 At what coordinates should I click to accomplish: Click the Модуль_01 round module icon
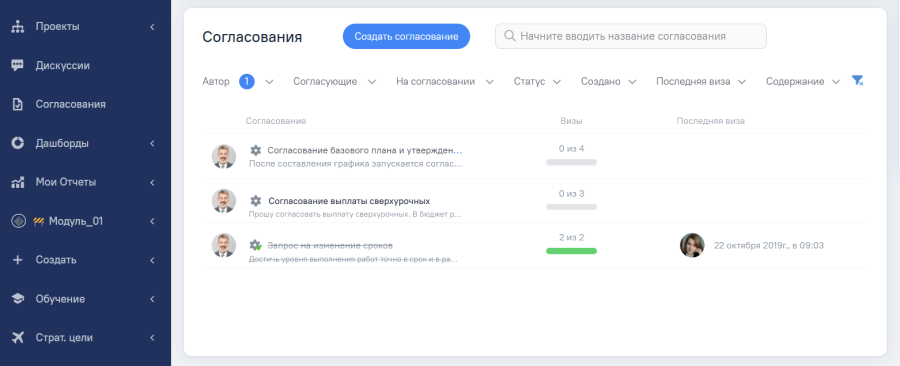(18, 221)
